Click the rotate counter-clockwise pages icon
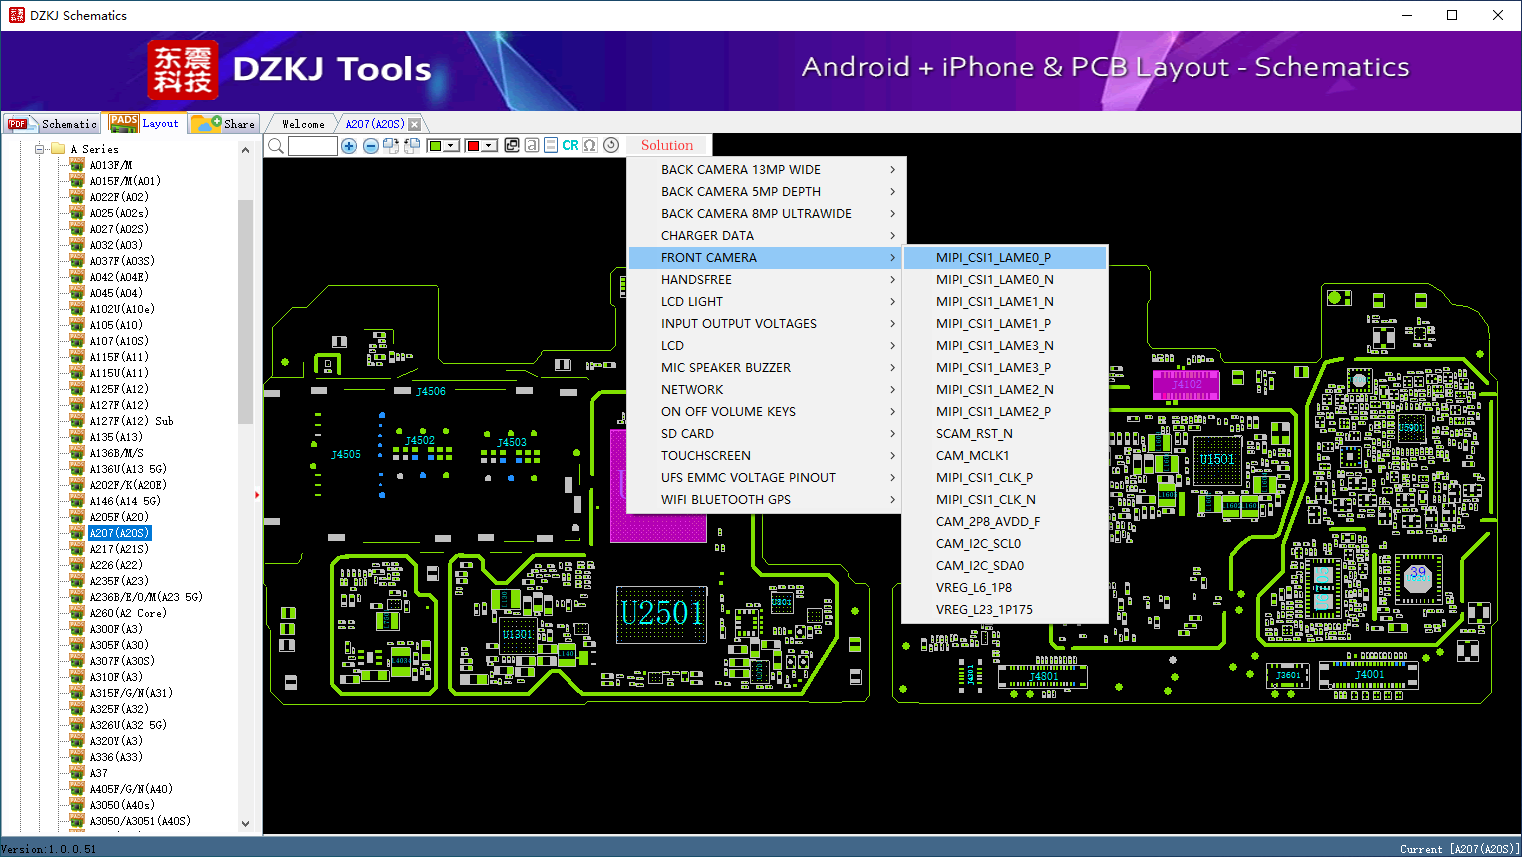1522x857 pixels. pyautogui.click(x=411, y=146)
